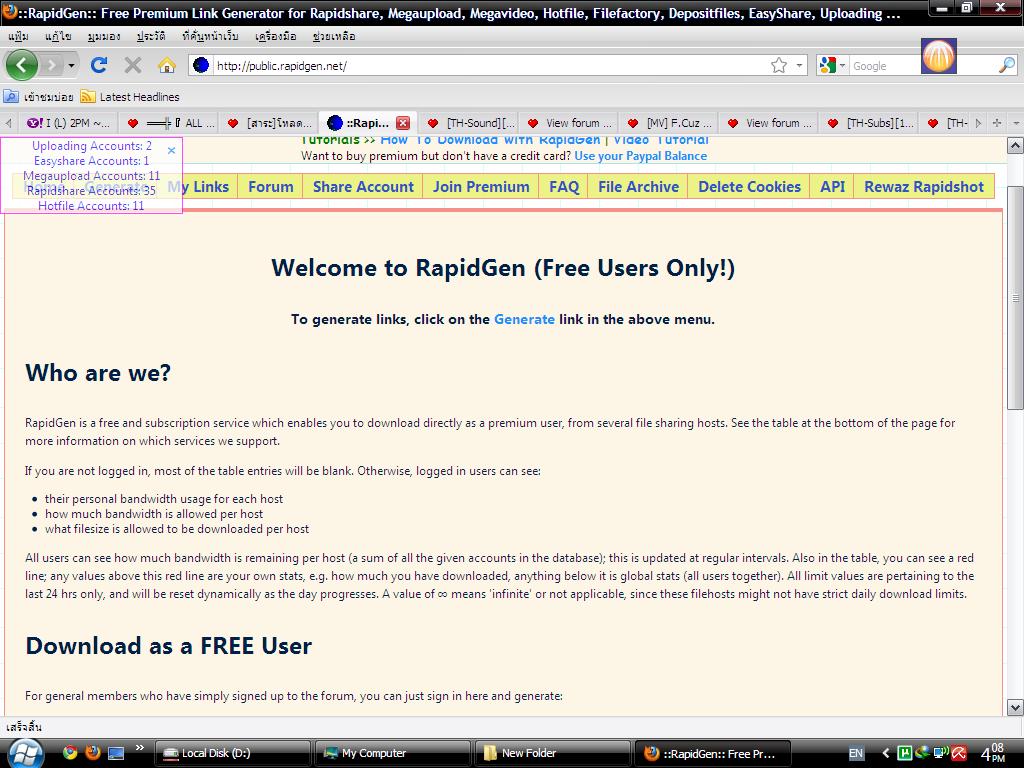This screenshot has height=768, width=1024.
Task: Open the browser home page icon
Action: click(167, 65)
